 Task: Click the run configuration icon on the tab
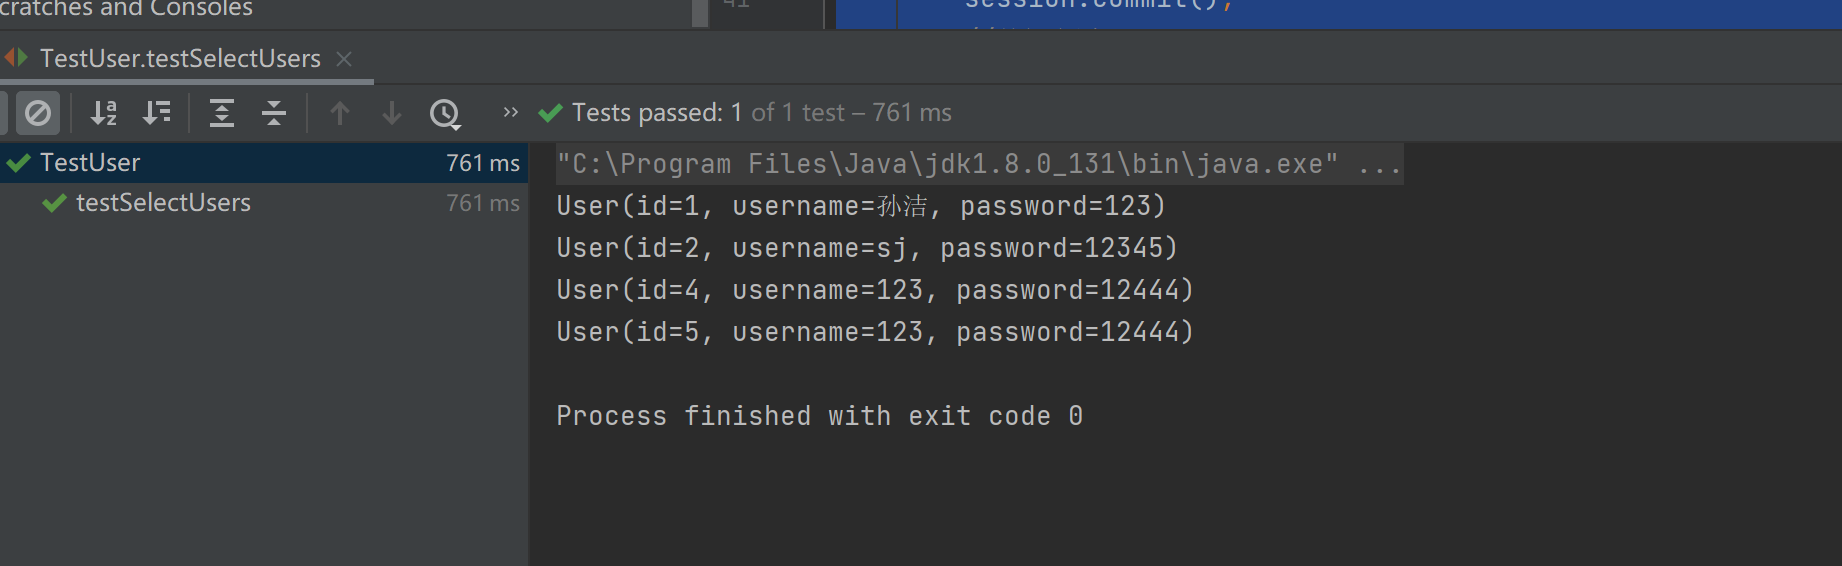tap(16, 58)
